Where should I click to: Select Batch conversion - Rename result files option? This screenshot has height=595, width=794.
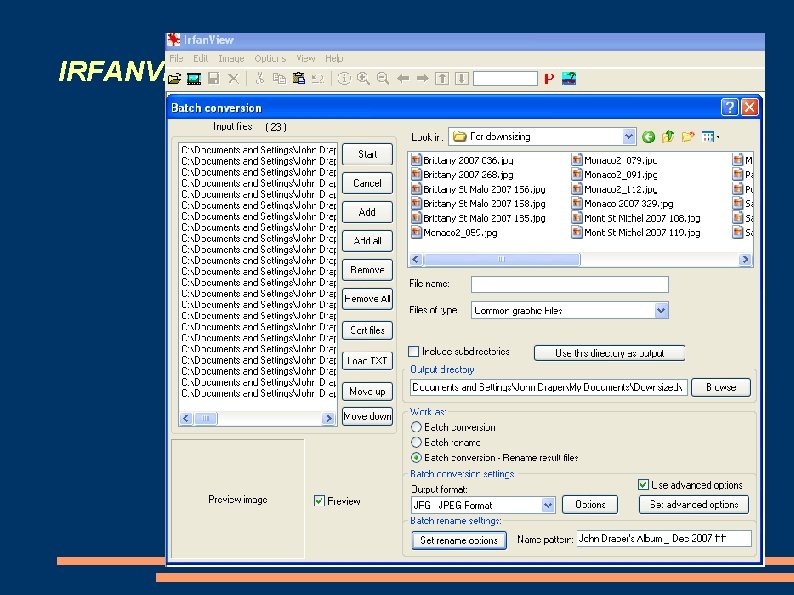pyautogui.click(x=416, y=458)
